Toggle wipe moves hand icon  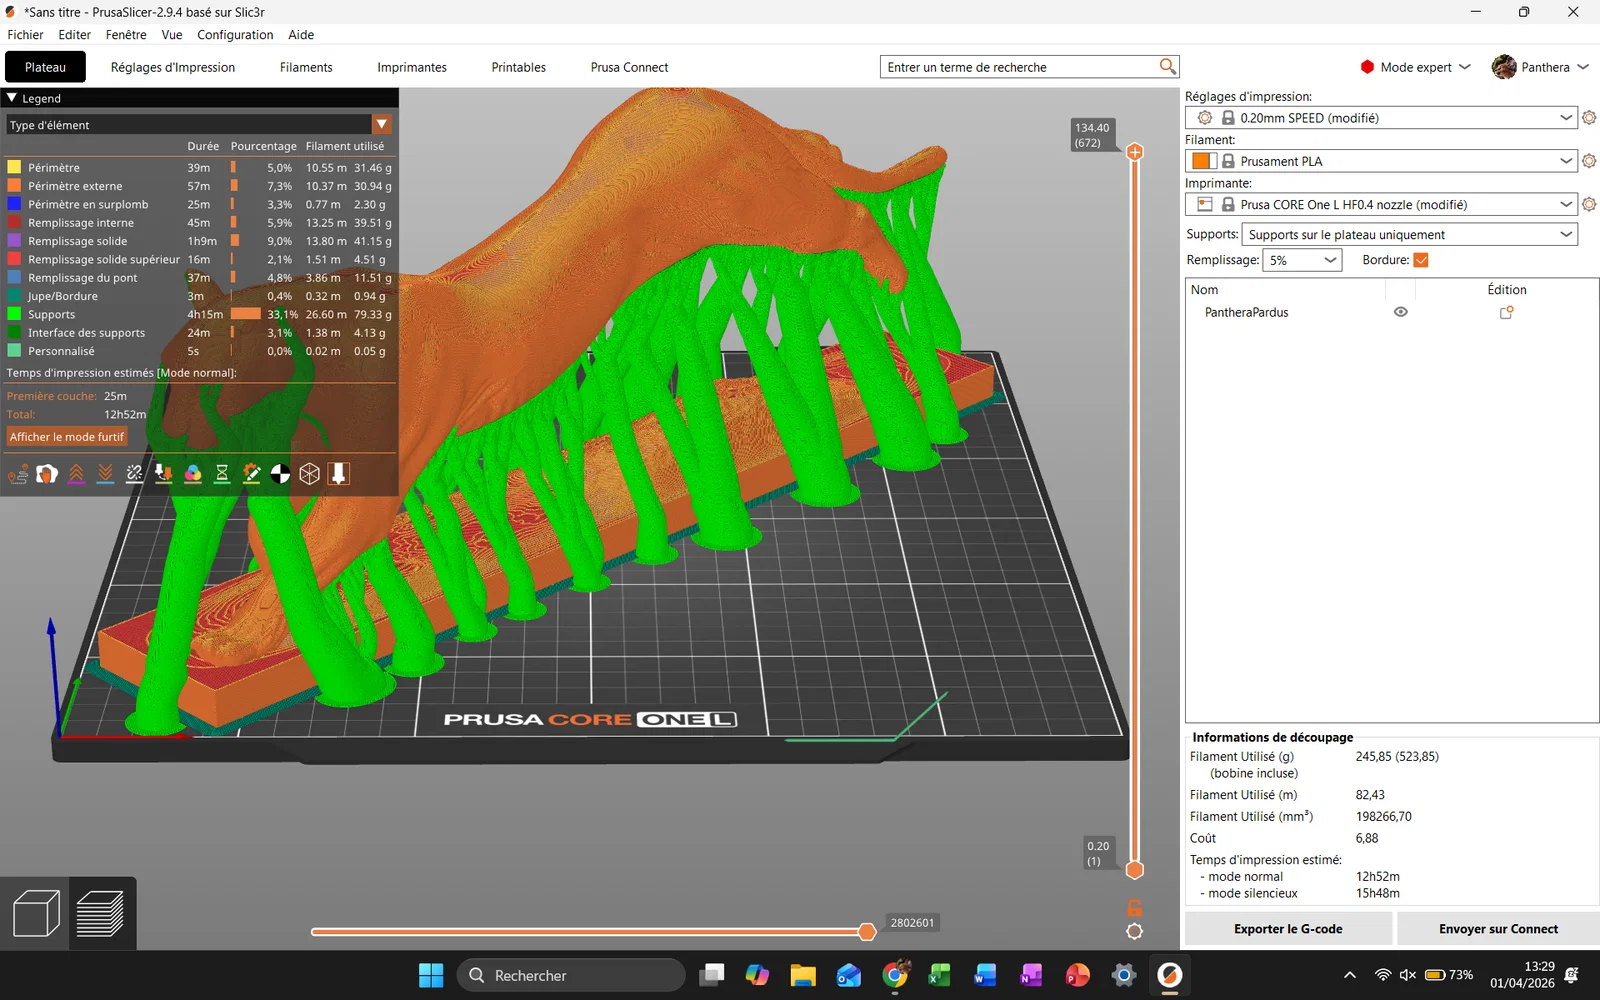(47, 474)
